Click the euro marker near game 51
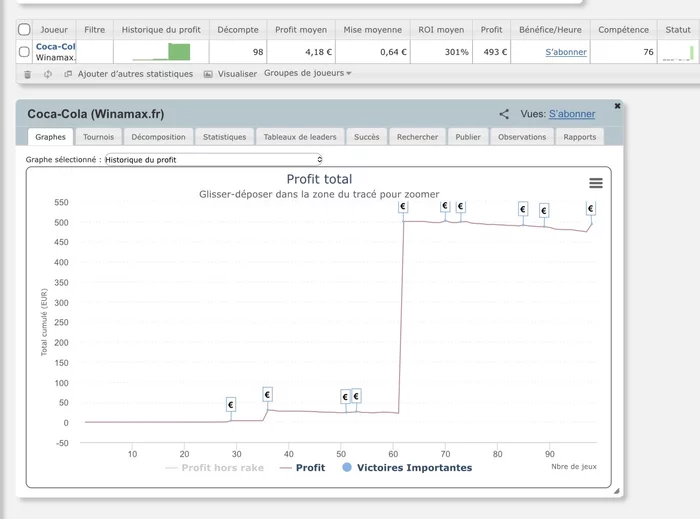This screenshot has width=700, height=519. coord(345,397)
